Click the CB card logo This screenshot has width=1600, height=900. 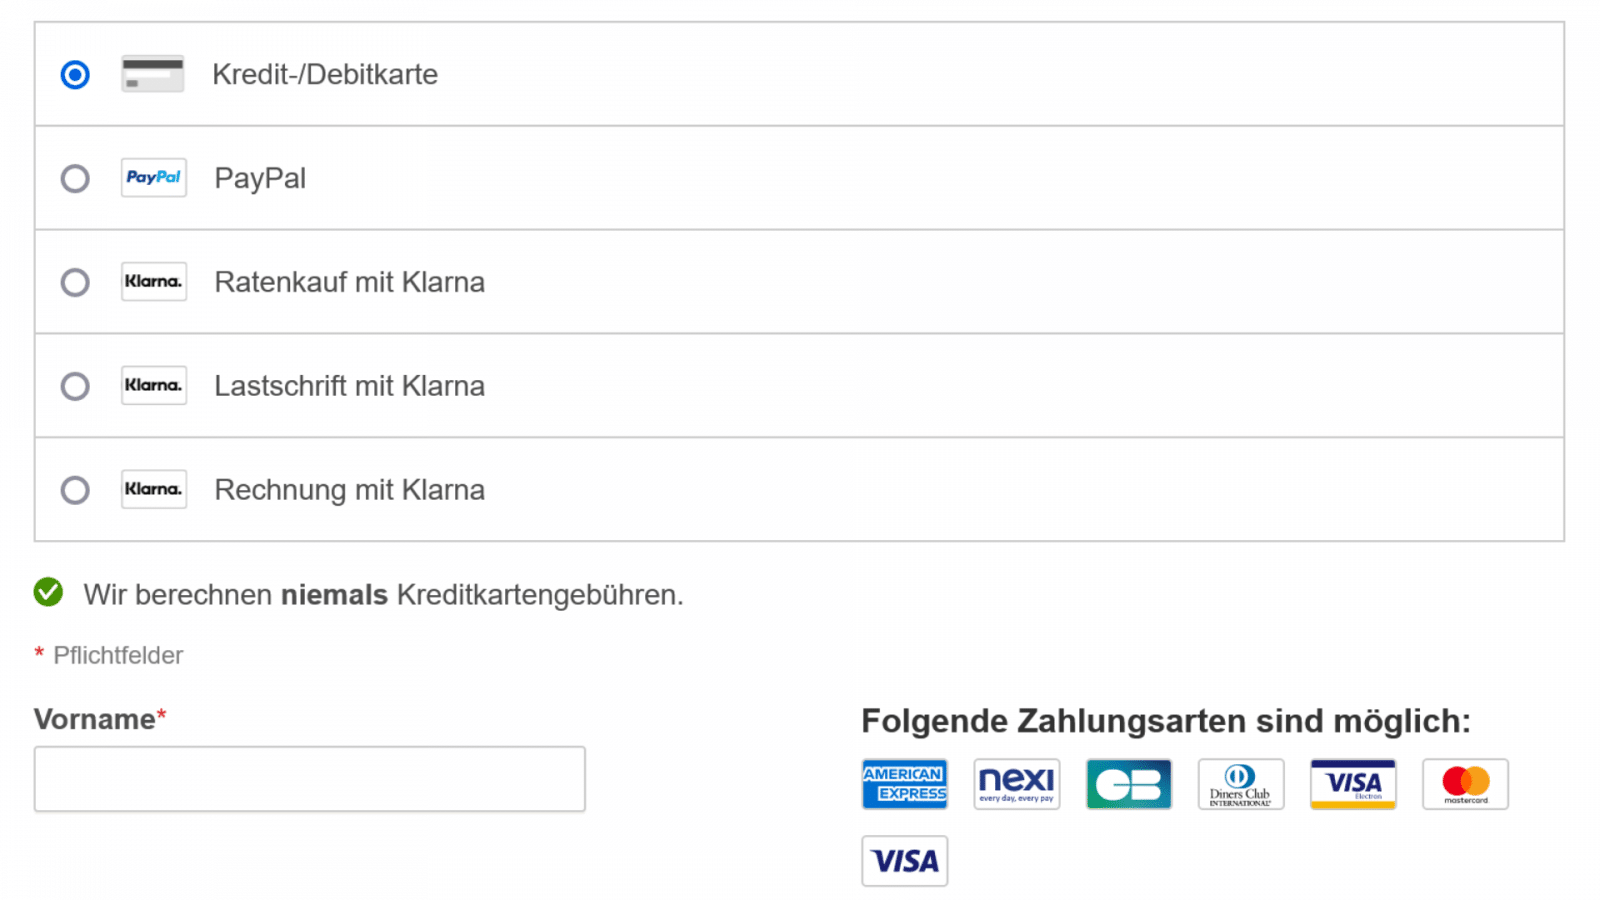click(x=1128, y=784)
